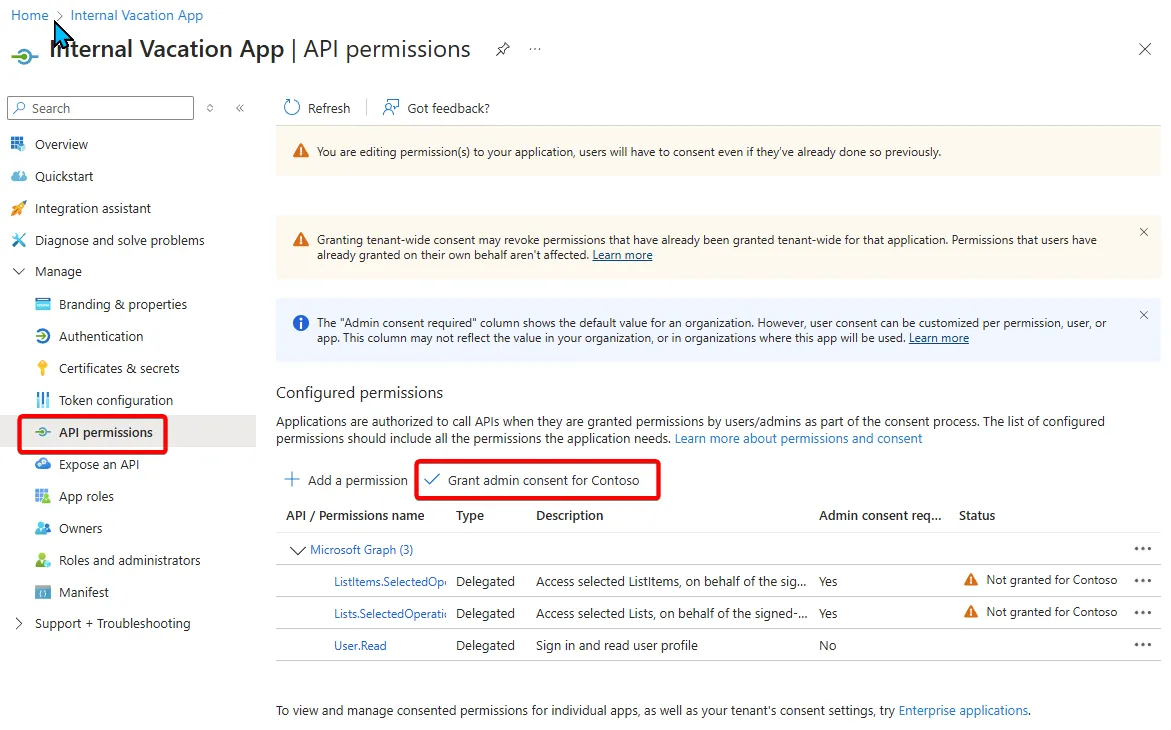Focus the sidebar Search field

click(x=100, y=108)
